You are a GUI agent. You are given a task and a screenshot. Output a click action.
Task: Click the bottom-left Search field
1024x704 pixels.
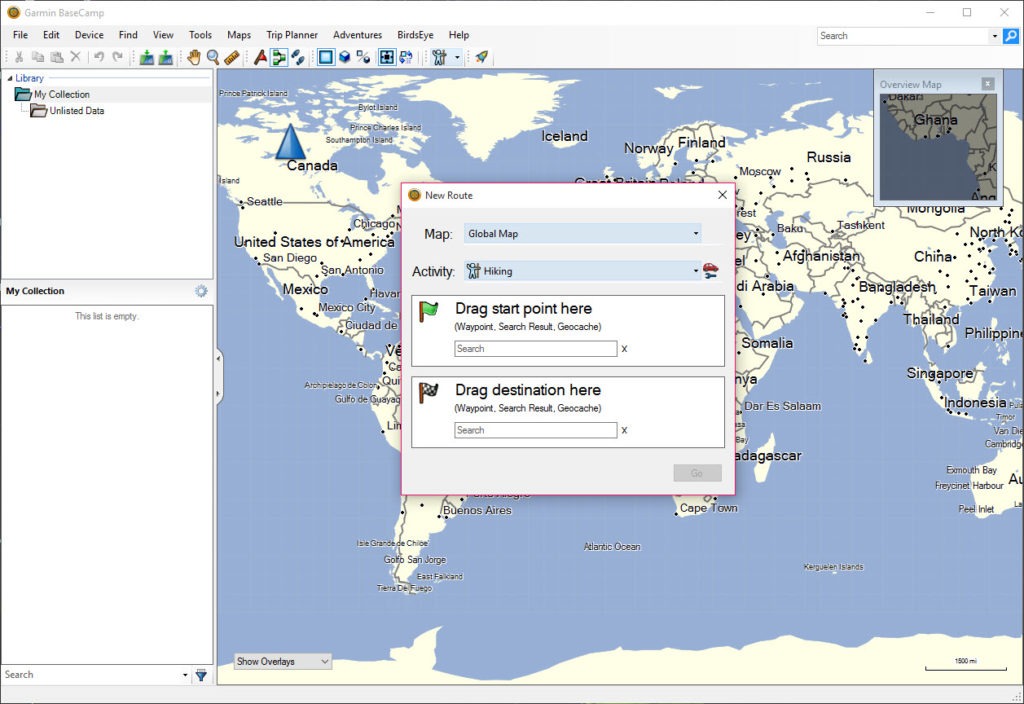(x=91, y=675)
